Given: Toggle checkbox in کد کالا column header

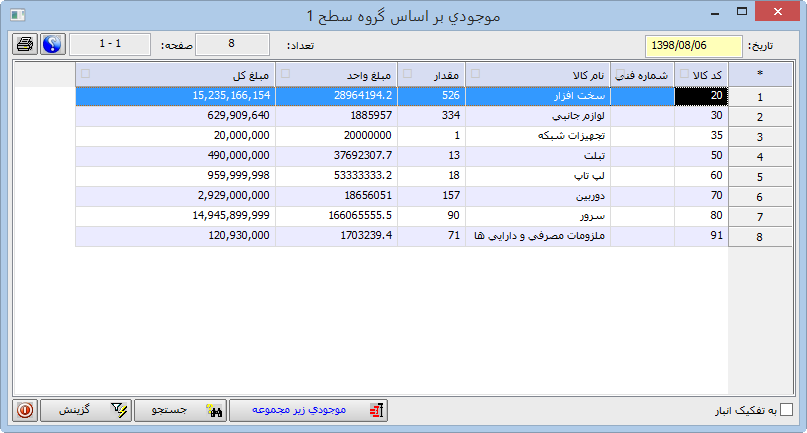Looking at the screenshot, I should pos(684,74).
